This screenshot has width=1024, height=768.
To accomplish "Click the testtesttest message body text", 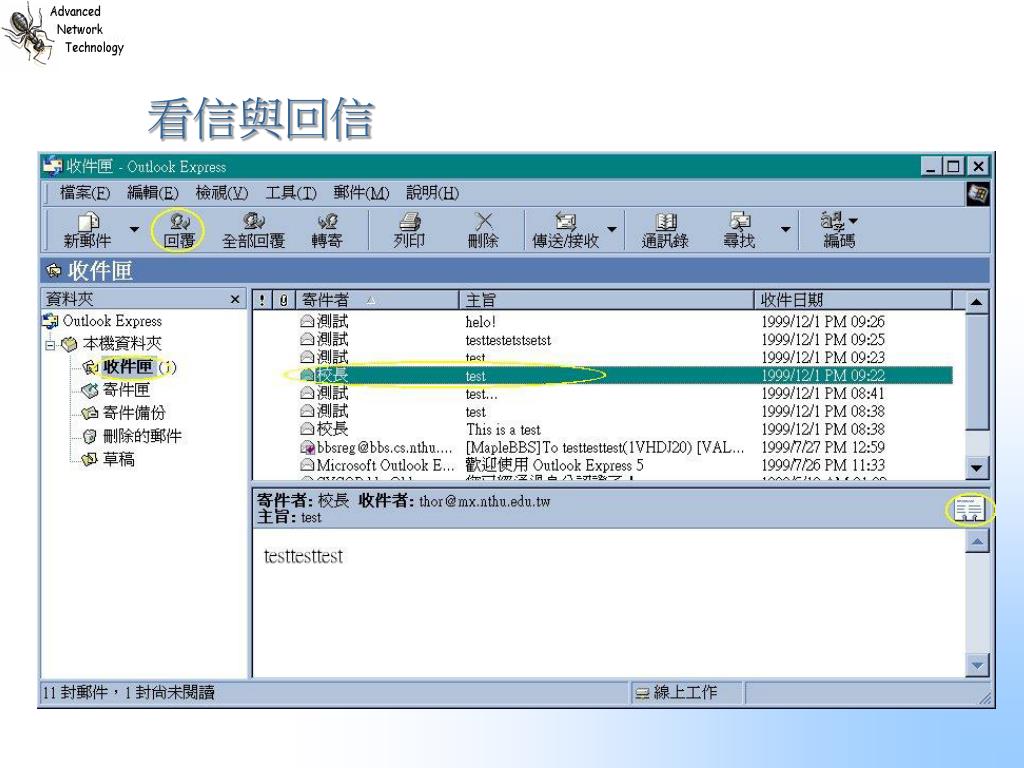I will (303, 556).
